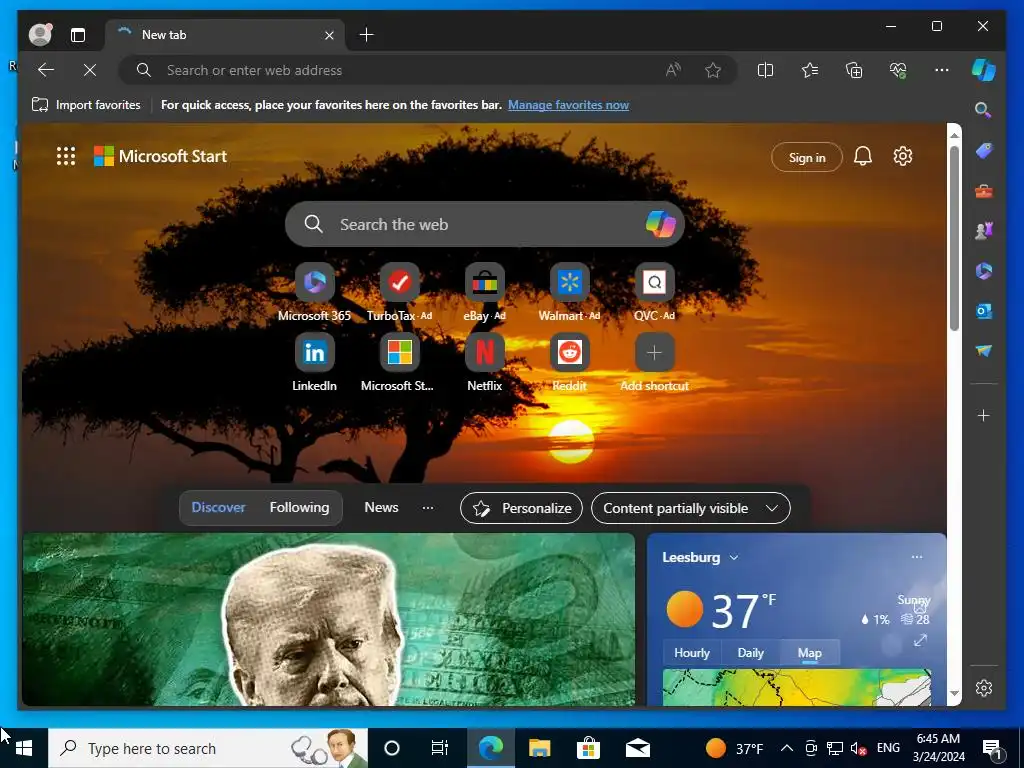Viewport: 1024px width, 768px height.
Task: Select the Following feed tab
Action: 299,507
